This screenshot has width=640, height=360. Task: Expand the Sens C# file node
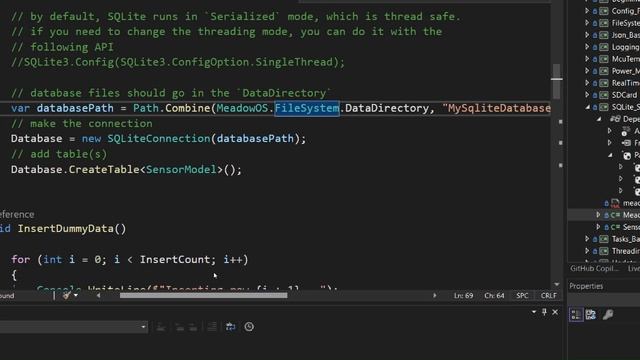pyautogui.click(x=598, y=227)
